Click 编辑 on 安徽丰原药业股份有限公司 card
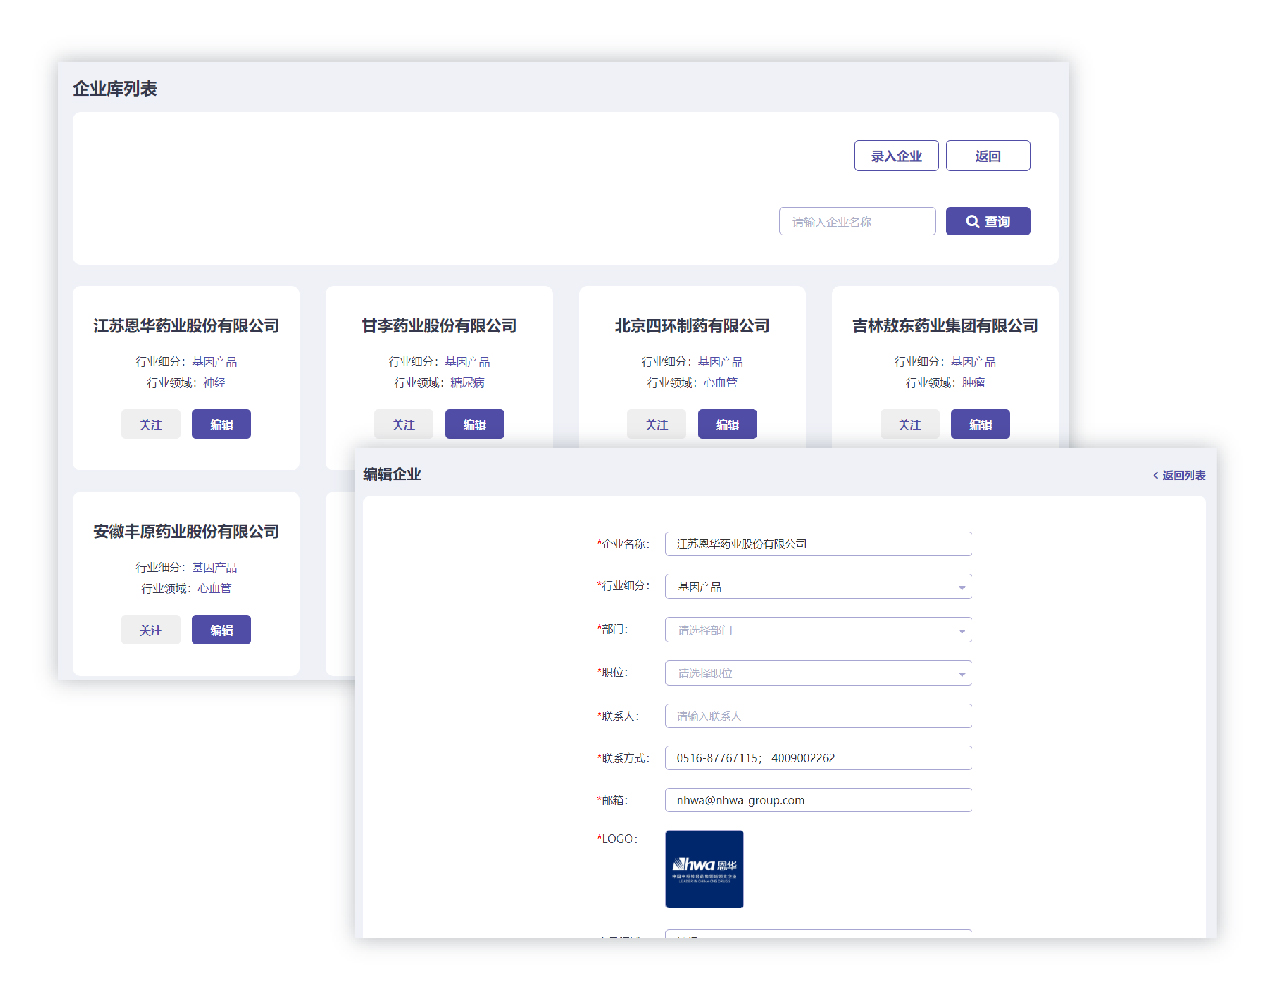 [221, 630]
